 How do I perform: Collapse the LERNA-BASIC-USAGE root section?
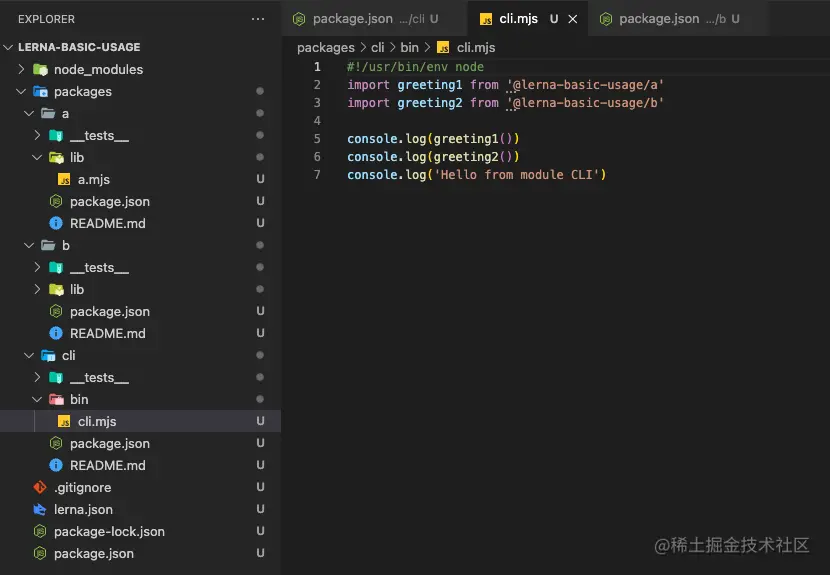8,47
